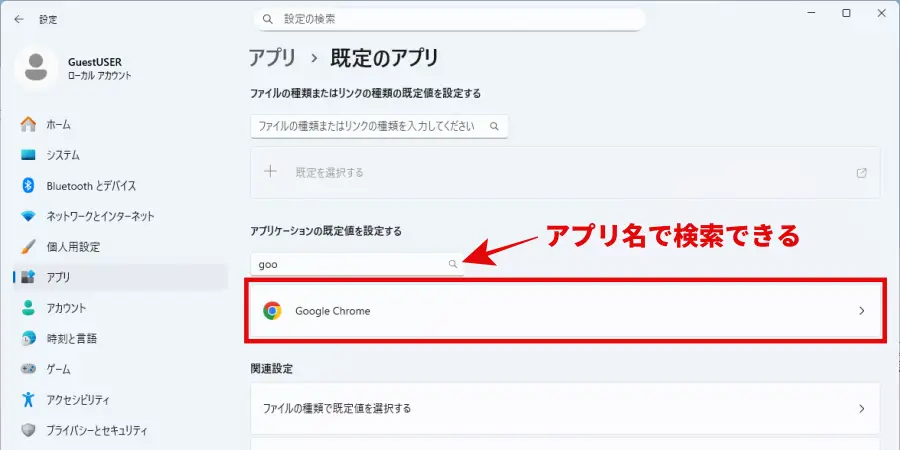Click the Bluetooth icon in the sidebar
The image size is (900, 450).
pyautogui.click(x=28, y=185)
